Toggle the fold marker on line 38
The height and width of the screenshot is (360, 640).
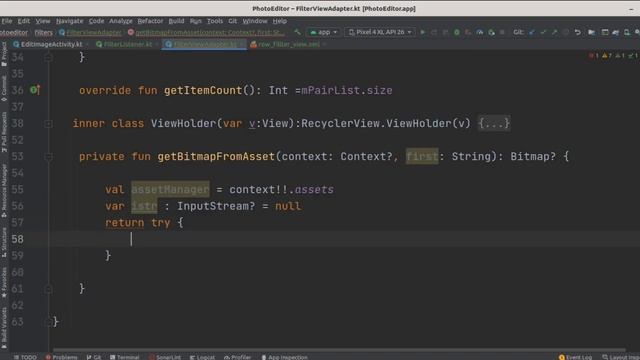click(48, 123)
